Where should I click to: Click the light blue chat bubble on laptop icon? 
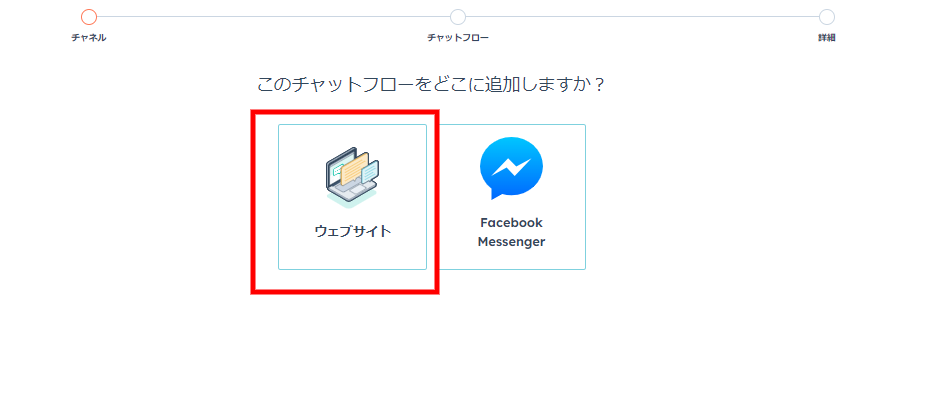370,172
